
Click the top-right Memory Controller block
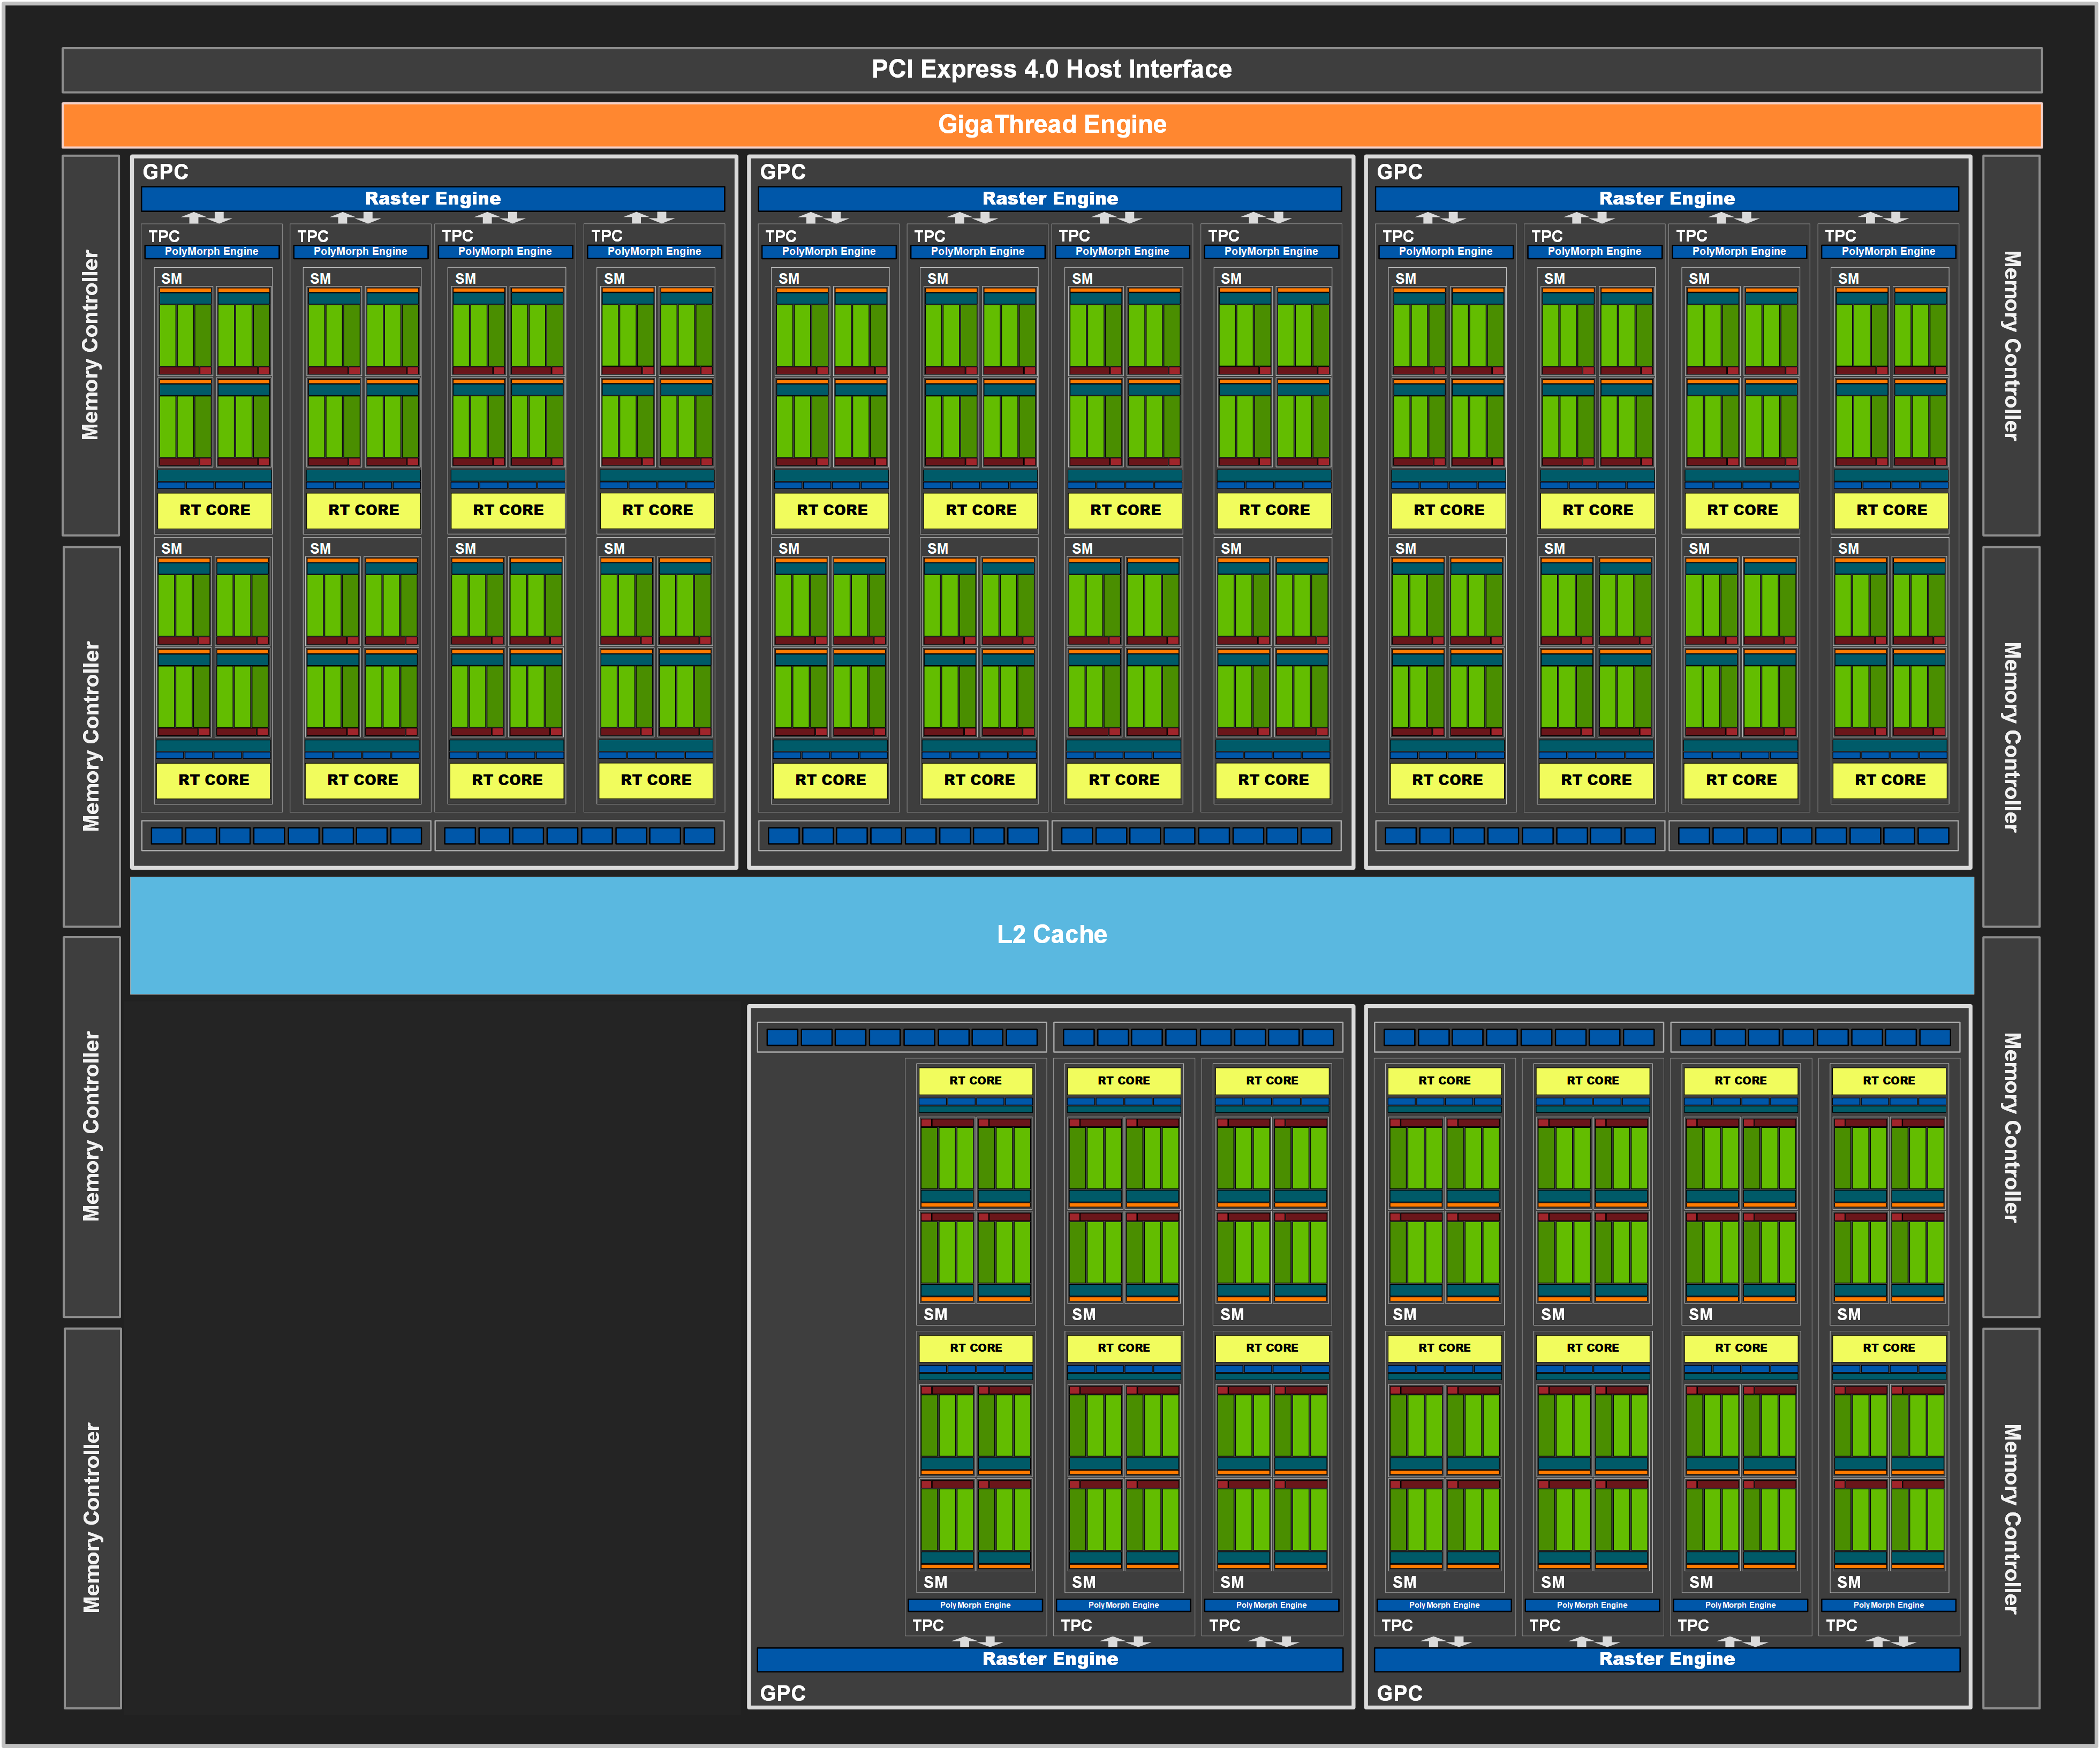click(2011, 345)
